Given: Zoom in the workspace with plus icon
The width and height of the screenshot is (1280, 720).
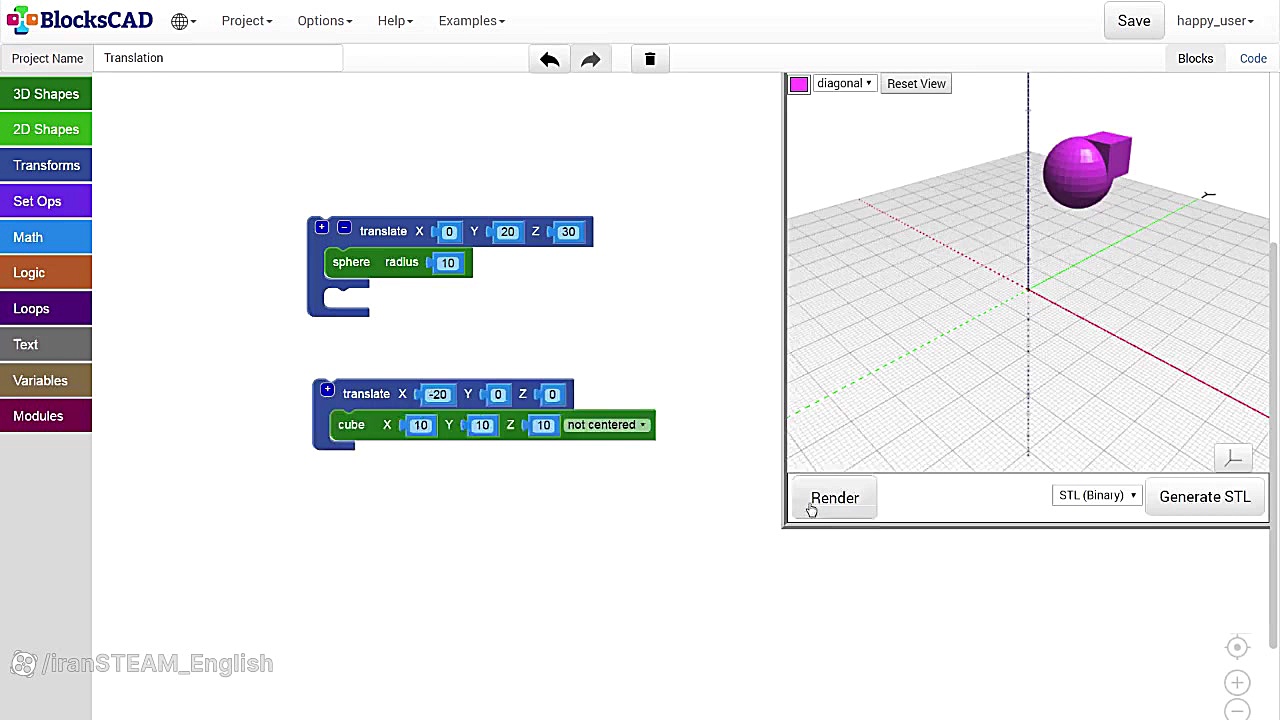Looking at the screenshot, I should pos(1237,683).
